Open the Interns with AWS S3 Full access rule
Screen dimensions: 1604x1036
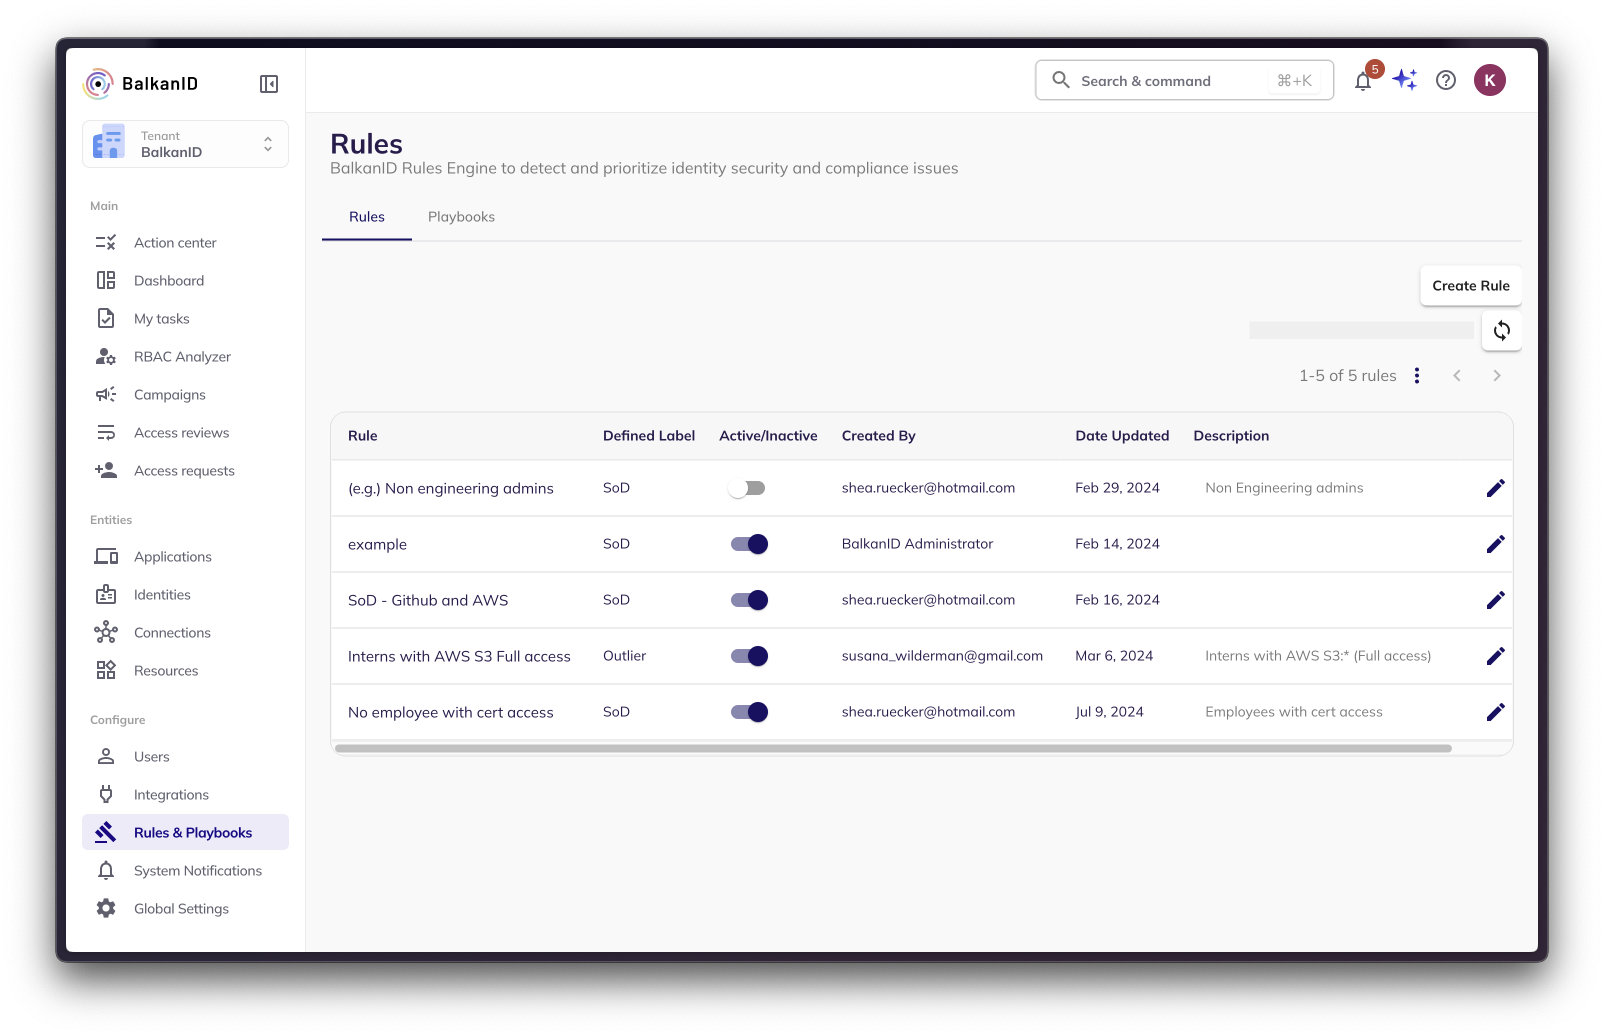[x=459, y=657]
